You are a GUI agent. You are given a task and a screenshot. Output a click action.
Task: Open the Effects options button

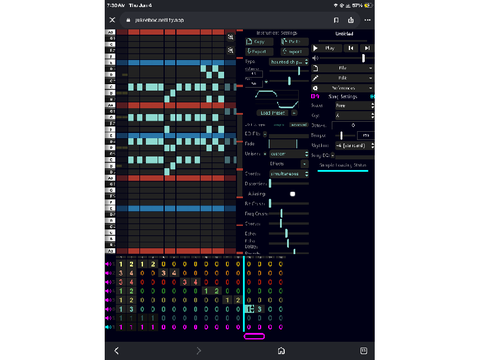click(x=304, y=164)
